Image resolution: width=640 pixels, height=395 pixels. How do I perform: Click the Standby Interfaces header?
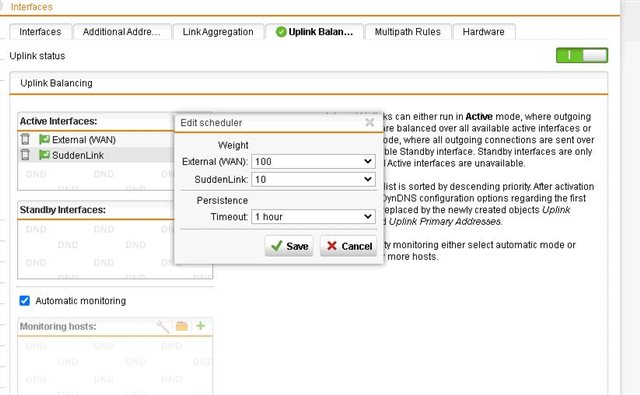62,210
